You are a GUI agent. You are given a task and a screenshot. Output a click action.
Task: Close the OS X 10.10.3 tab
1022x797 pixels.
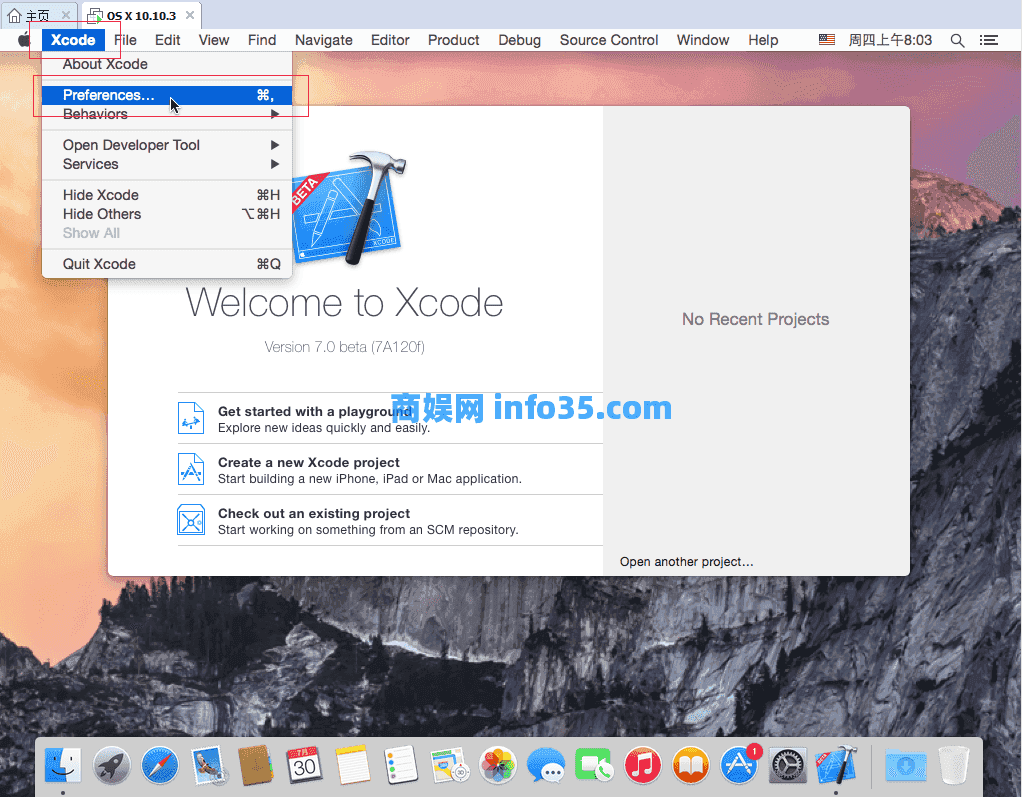click(190, 15)
